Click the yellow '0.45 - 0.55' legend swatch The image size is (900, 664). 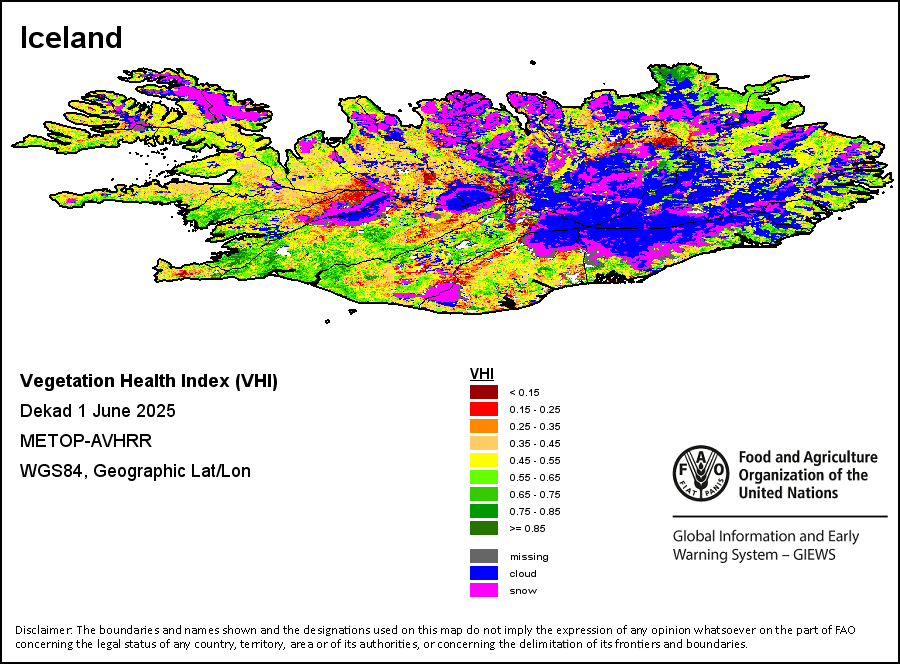484,460
